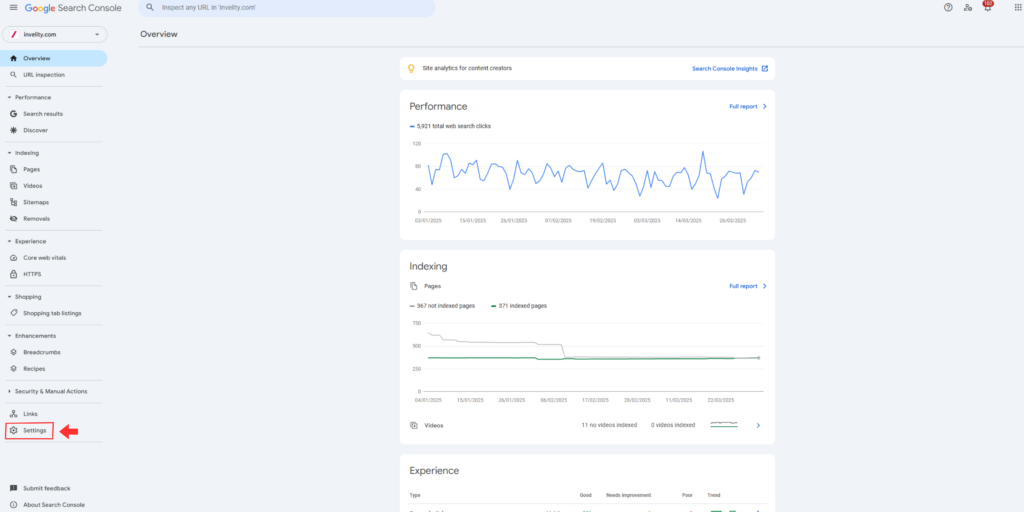Click About Search Console link
Viewport: 1024px width, 512px height.
click(54, 505)
